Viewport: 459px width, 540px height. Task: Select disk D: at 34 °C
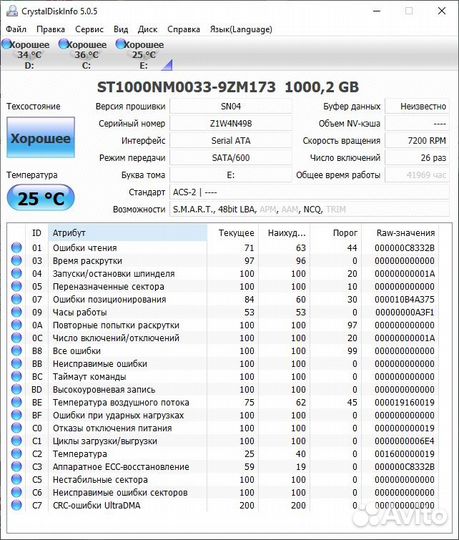(26, 54)
